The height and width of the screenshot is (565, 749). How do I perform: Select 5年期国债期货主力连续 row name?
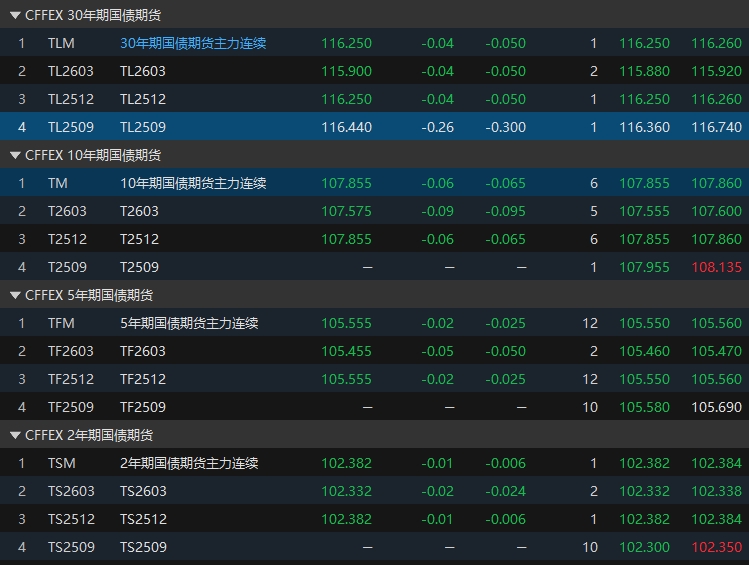(189, 323)
